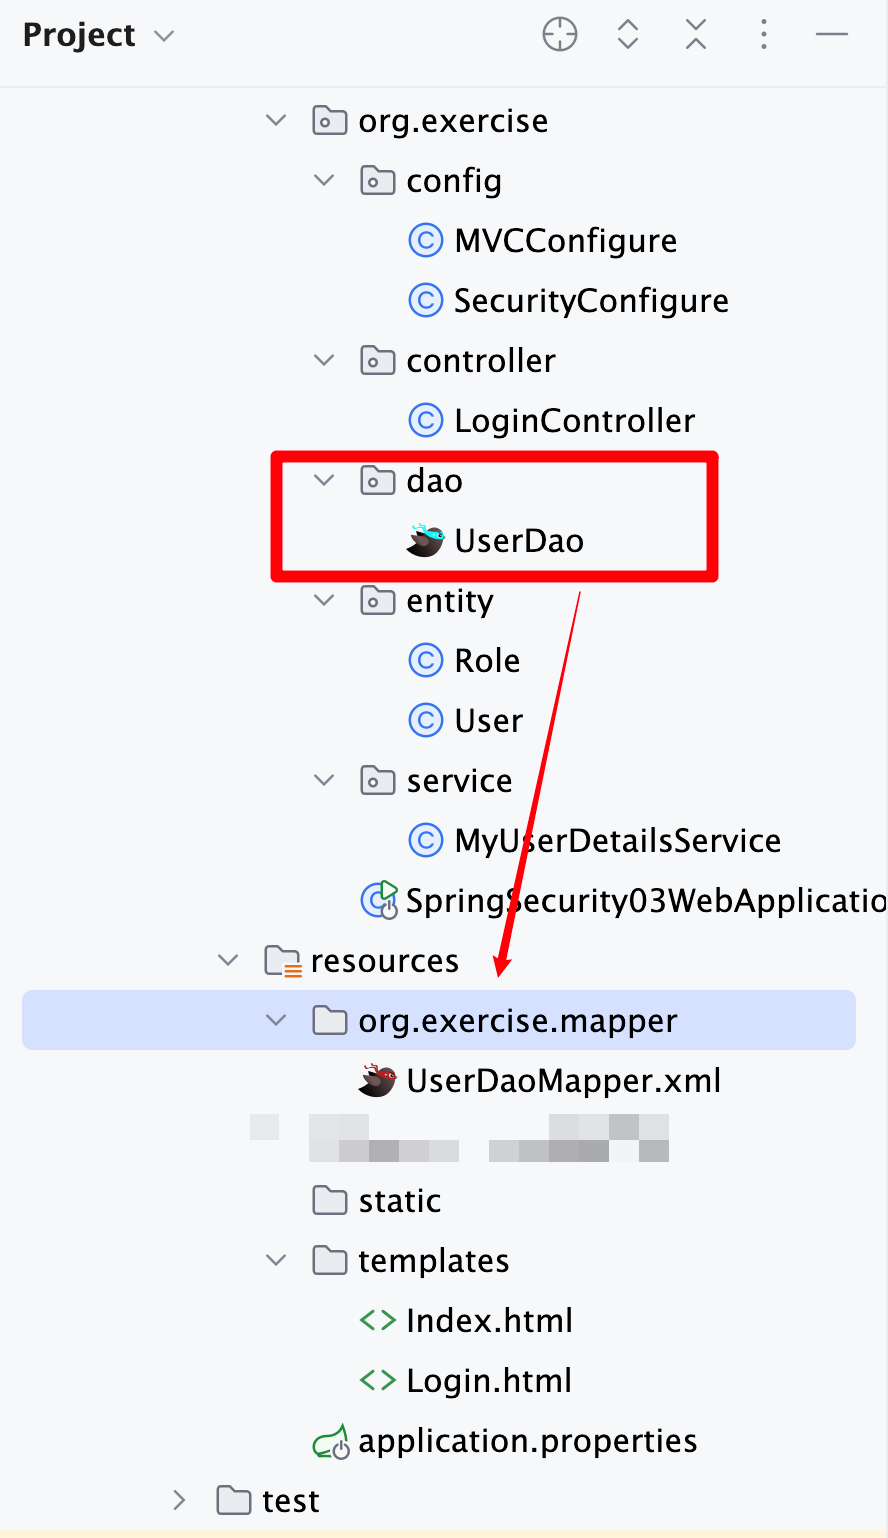The height and width of the screenshot is (1538, 888).
Task: Click the Spring Boot icon beside SpringSecurity03WebApplication
Action: [378, 900]
